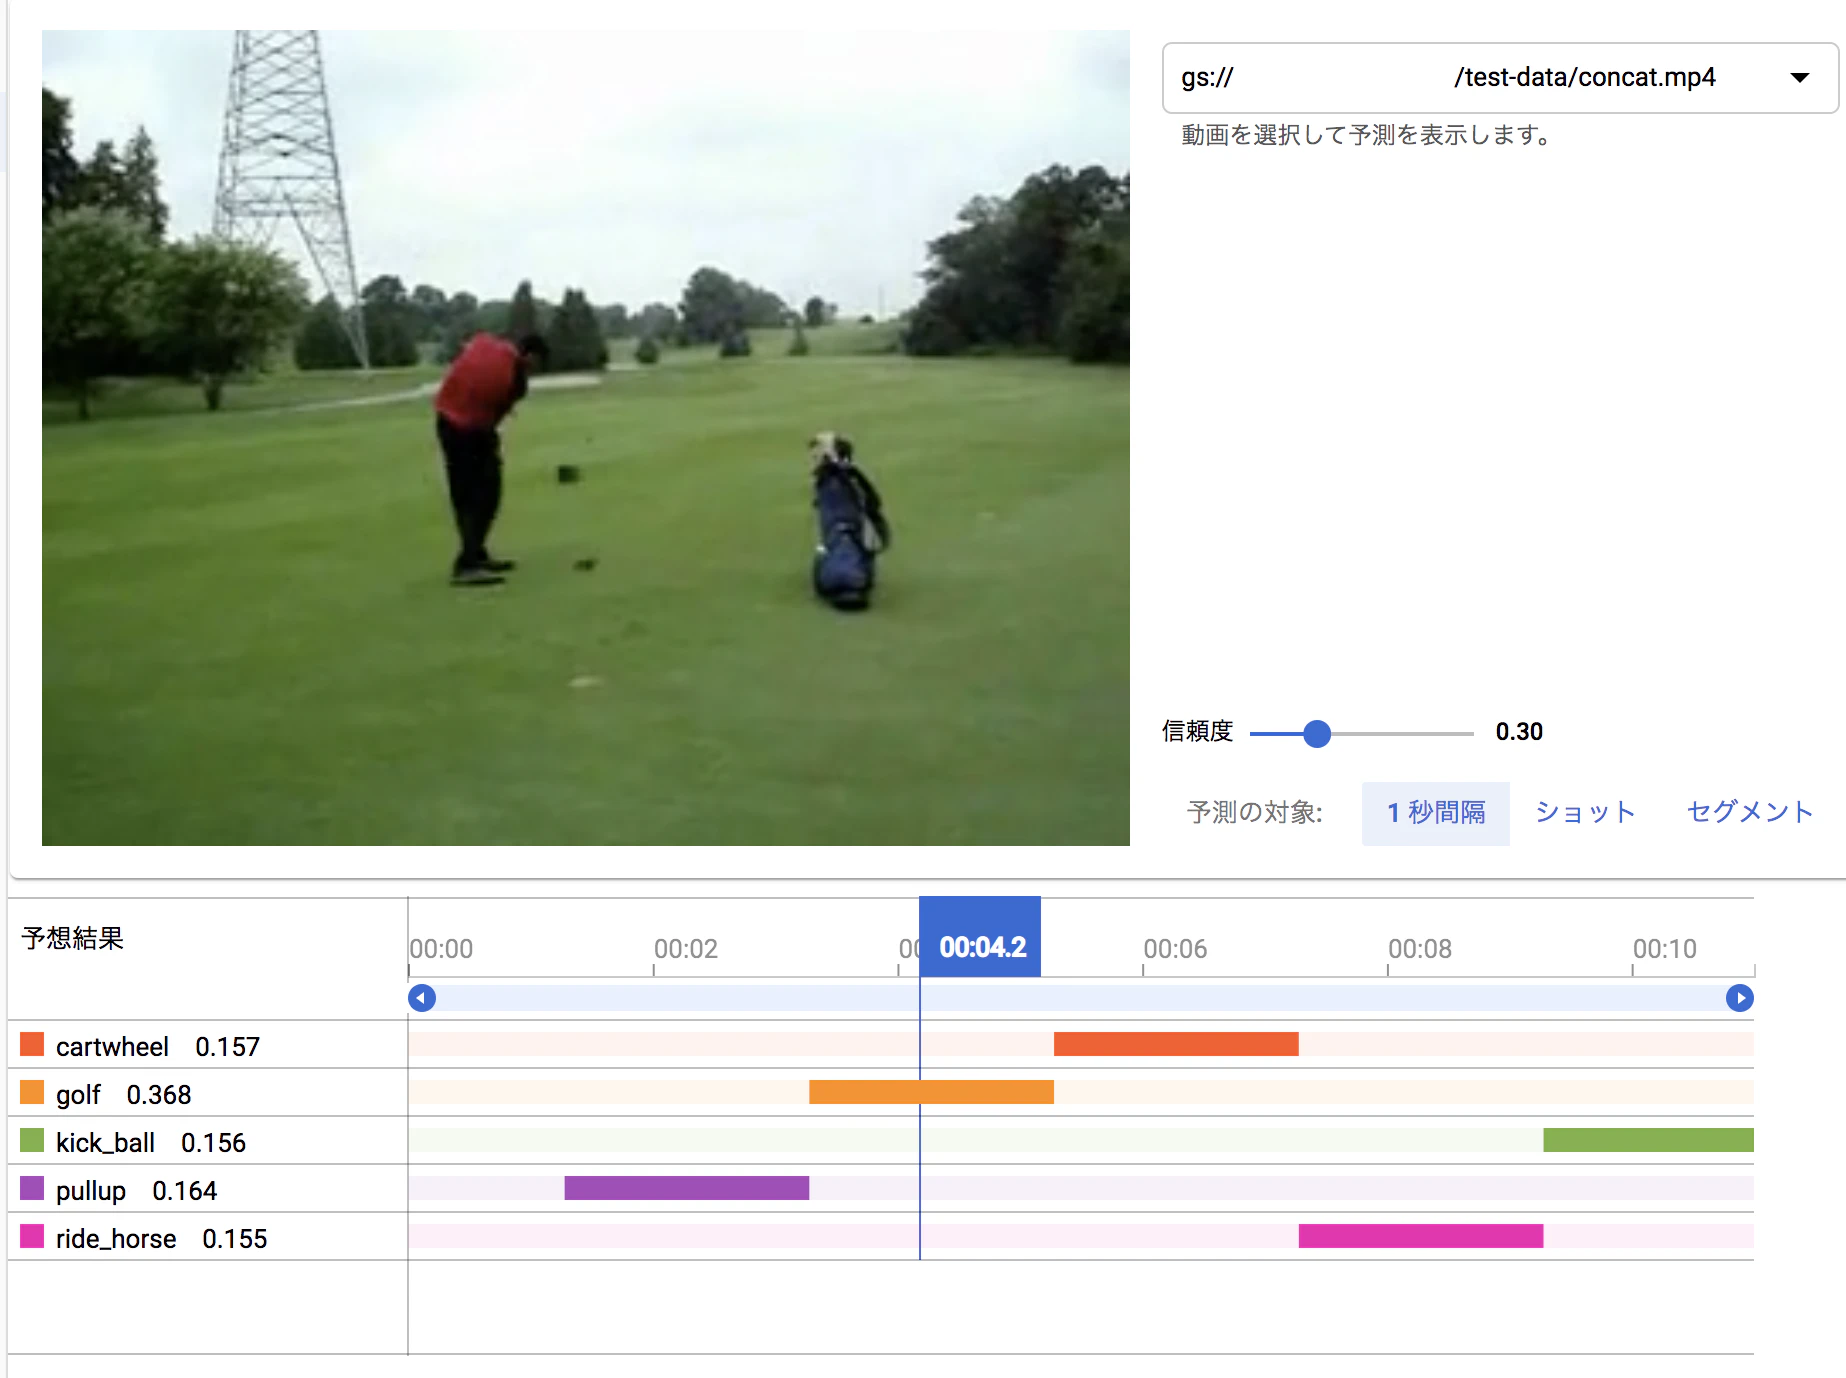Click the kick_ball prediction segment bar
This screenshot has width=1846, height=1378.
(1648, 1140)
